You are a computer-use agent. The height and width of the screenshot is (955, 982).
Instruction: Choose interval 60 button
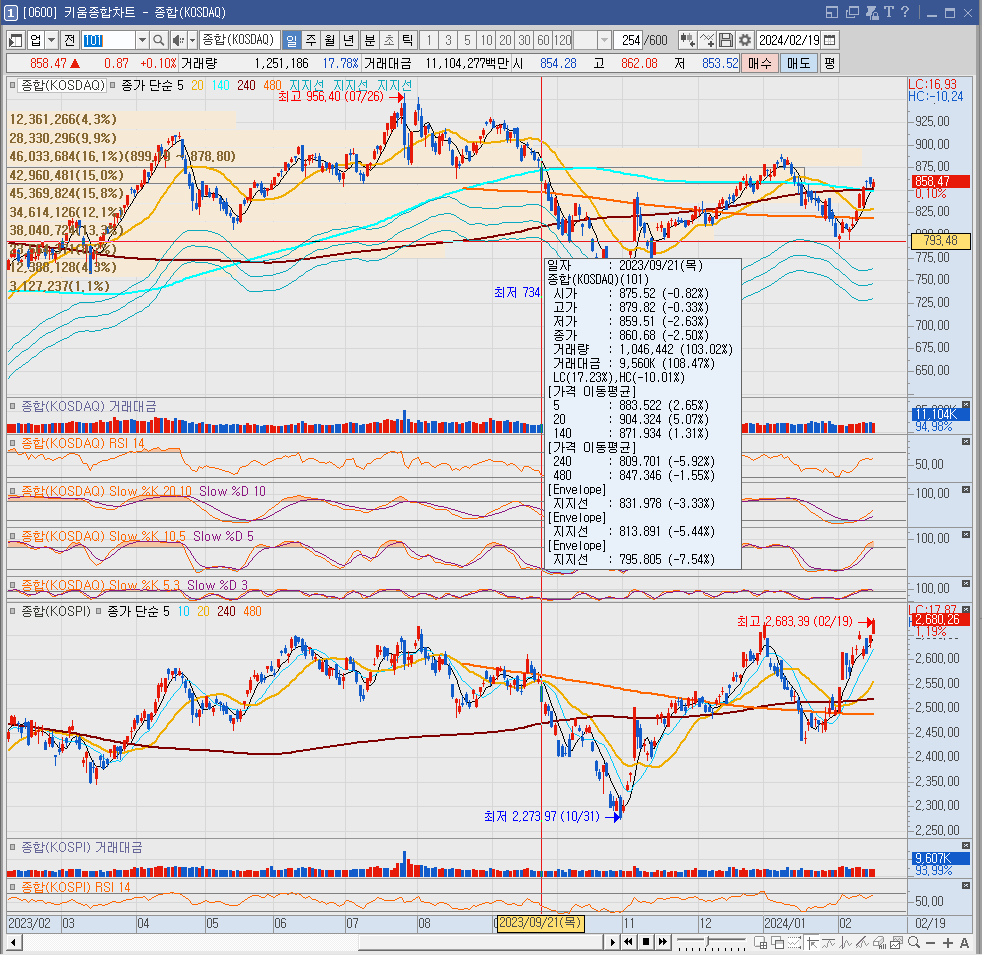click(543, 41)
